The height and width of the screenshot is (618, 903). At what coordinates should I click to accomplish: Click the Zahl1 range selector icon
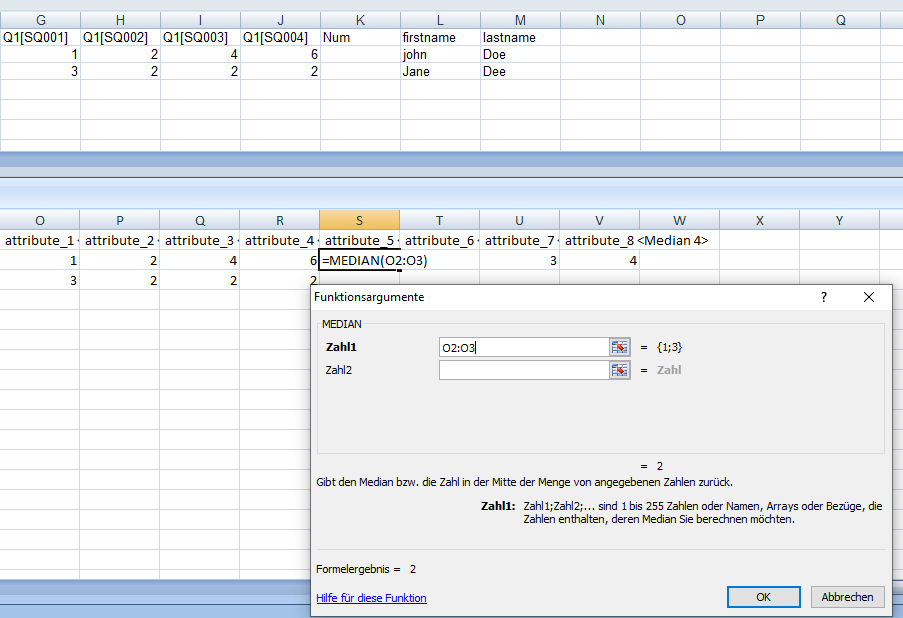tap(620, 347)
